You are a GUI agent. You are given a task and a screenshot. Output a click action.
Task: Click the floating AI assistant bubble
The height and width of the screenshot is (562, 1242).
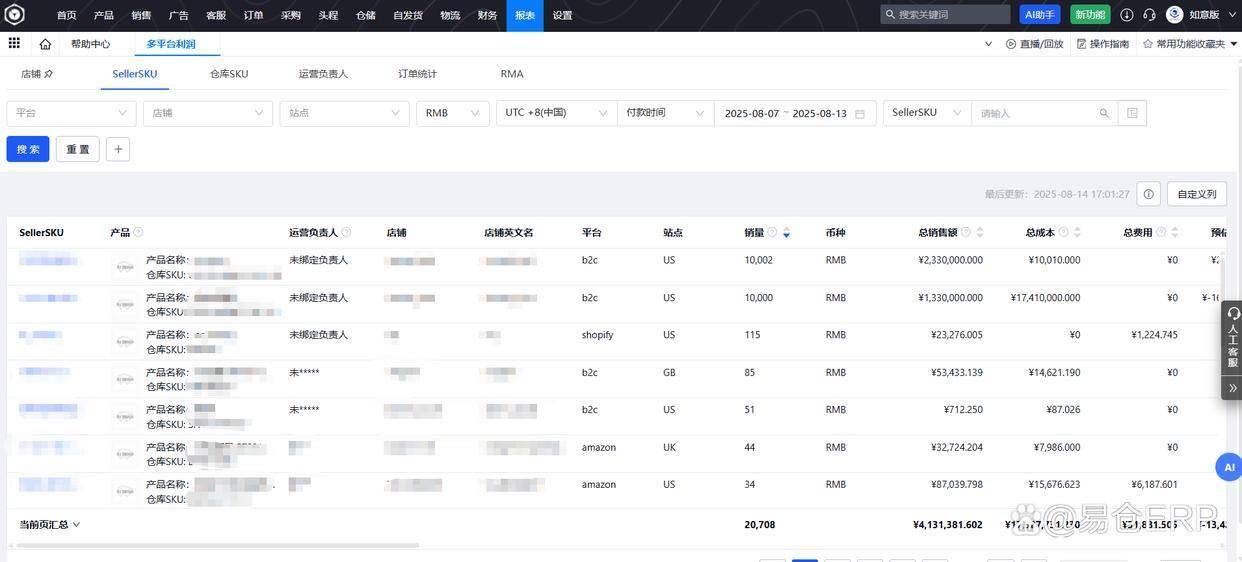(1228, 467)
